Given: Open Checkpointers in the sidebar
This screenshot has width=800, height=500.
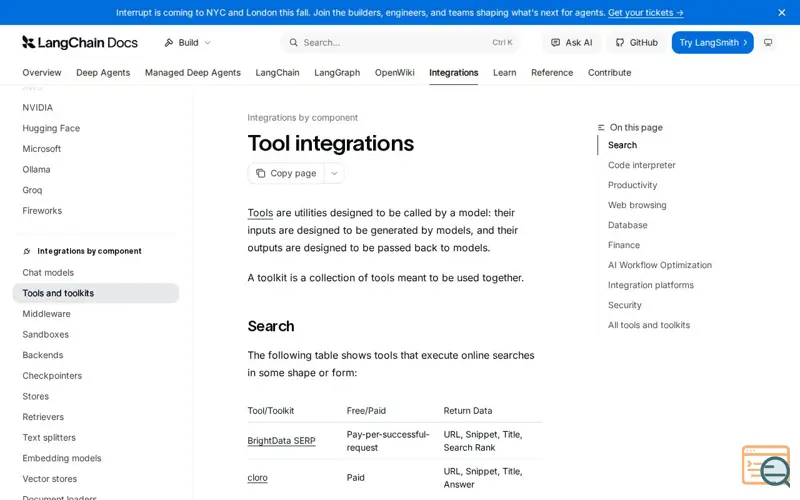Looking at the screenshot, I should 52,376.
